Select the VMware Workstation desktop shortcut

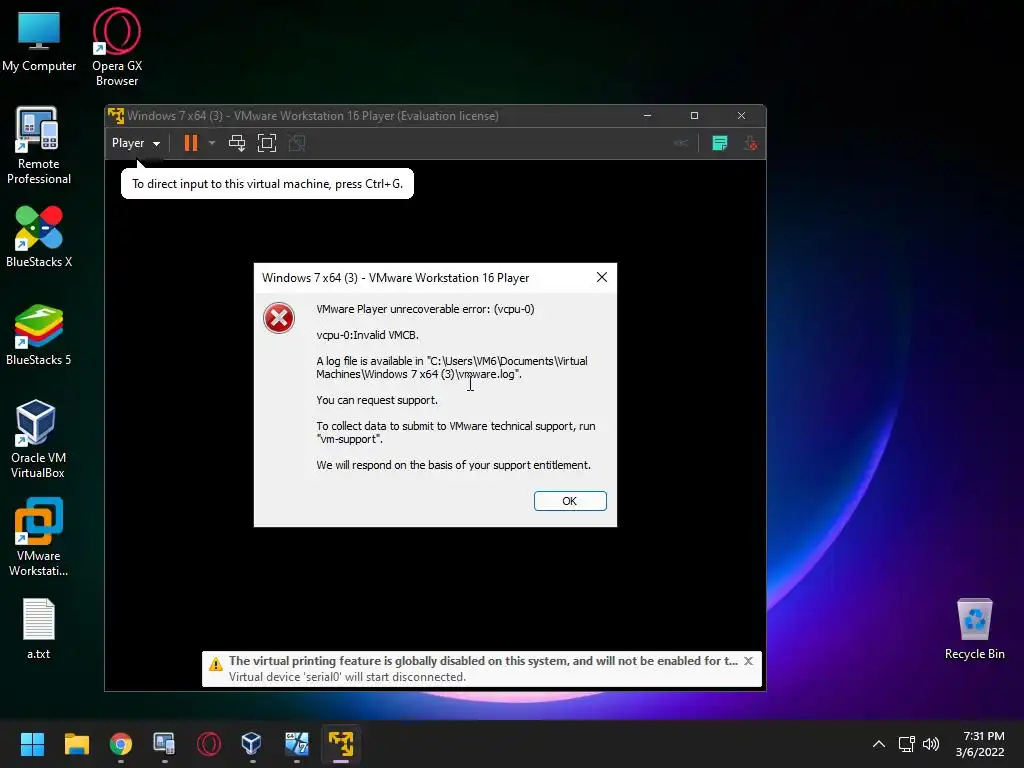(x=39, y=537)
